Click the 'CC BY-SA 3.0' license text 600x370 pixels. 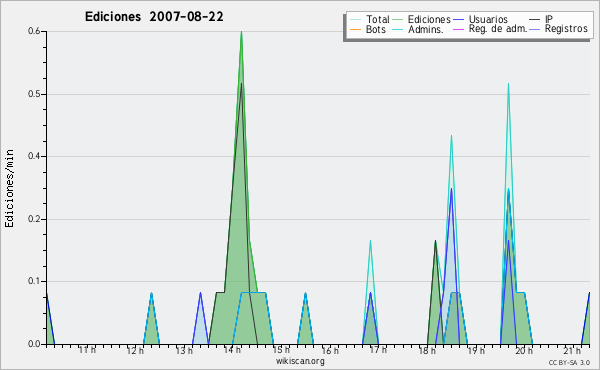pyautogui.click(x=569, y=362)
